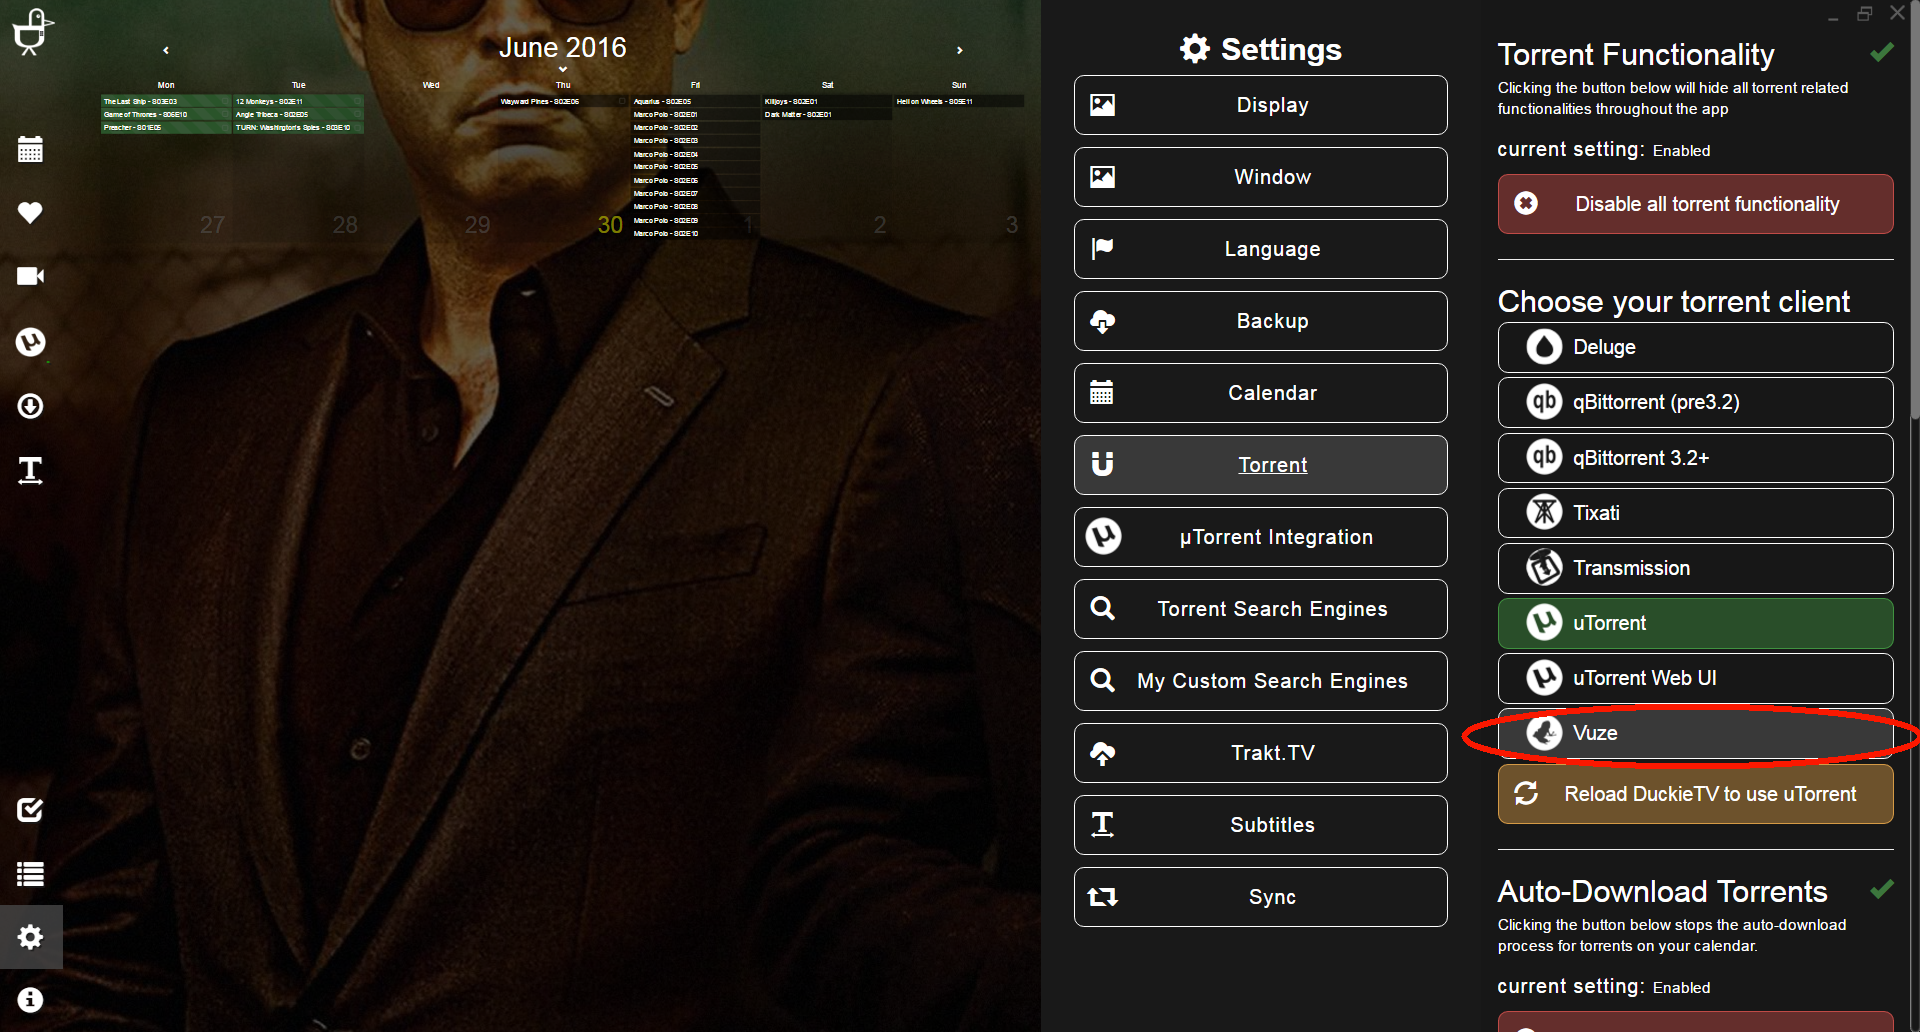Open Torrent Search Engines settings
1920x1032 pixels.
point(1260,609)
